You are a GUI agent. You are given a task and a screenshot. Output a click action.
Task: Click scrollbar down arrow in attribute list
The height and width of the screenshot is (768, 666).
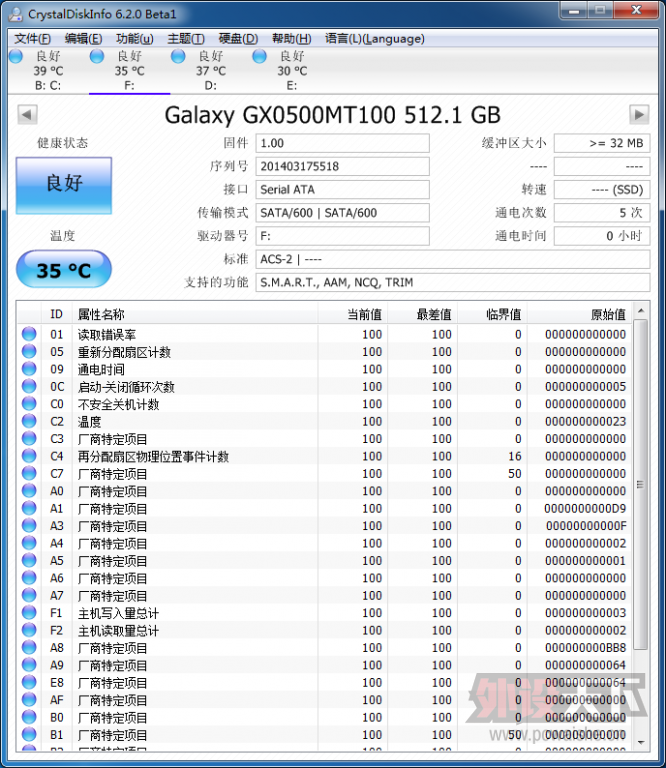641,743
